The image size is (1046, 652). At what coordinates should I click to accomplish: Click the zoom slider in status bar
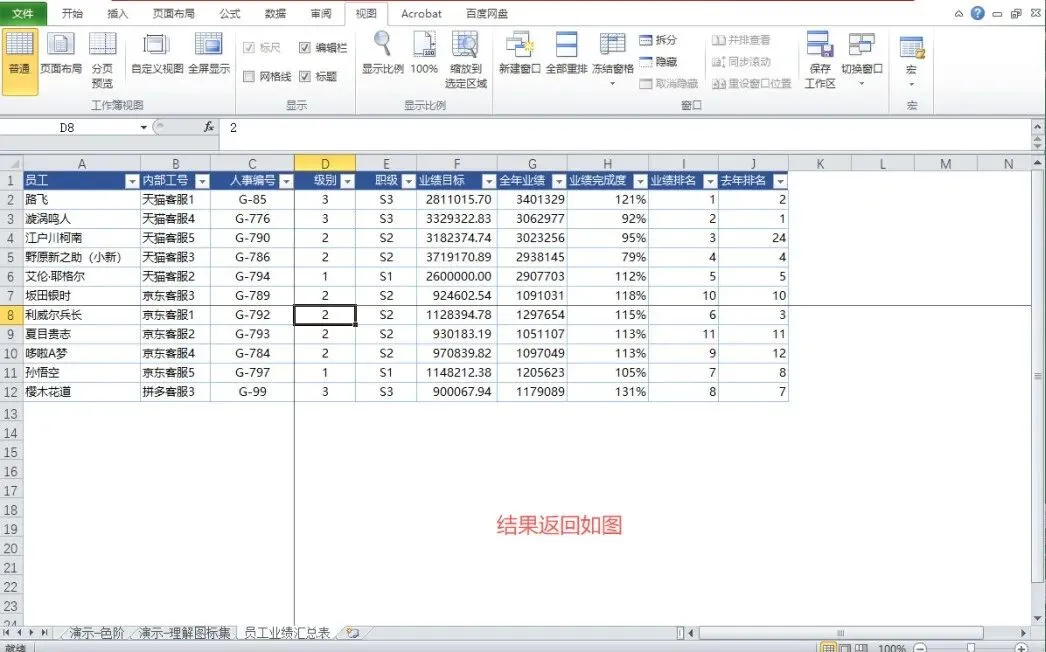[971, 648]
